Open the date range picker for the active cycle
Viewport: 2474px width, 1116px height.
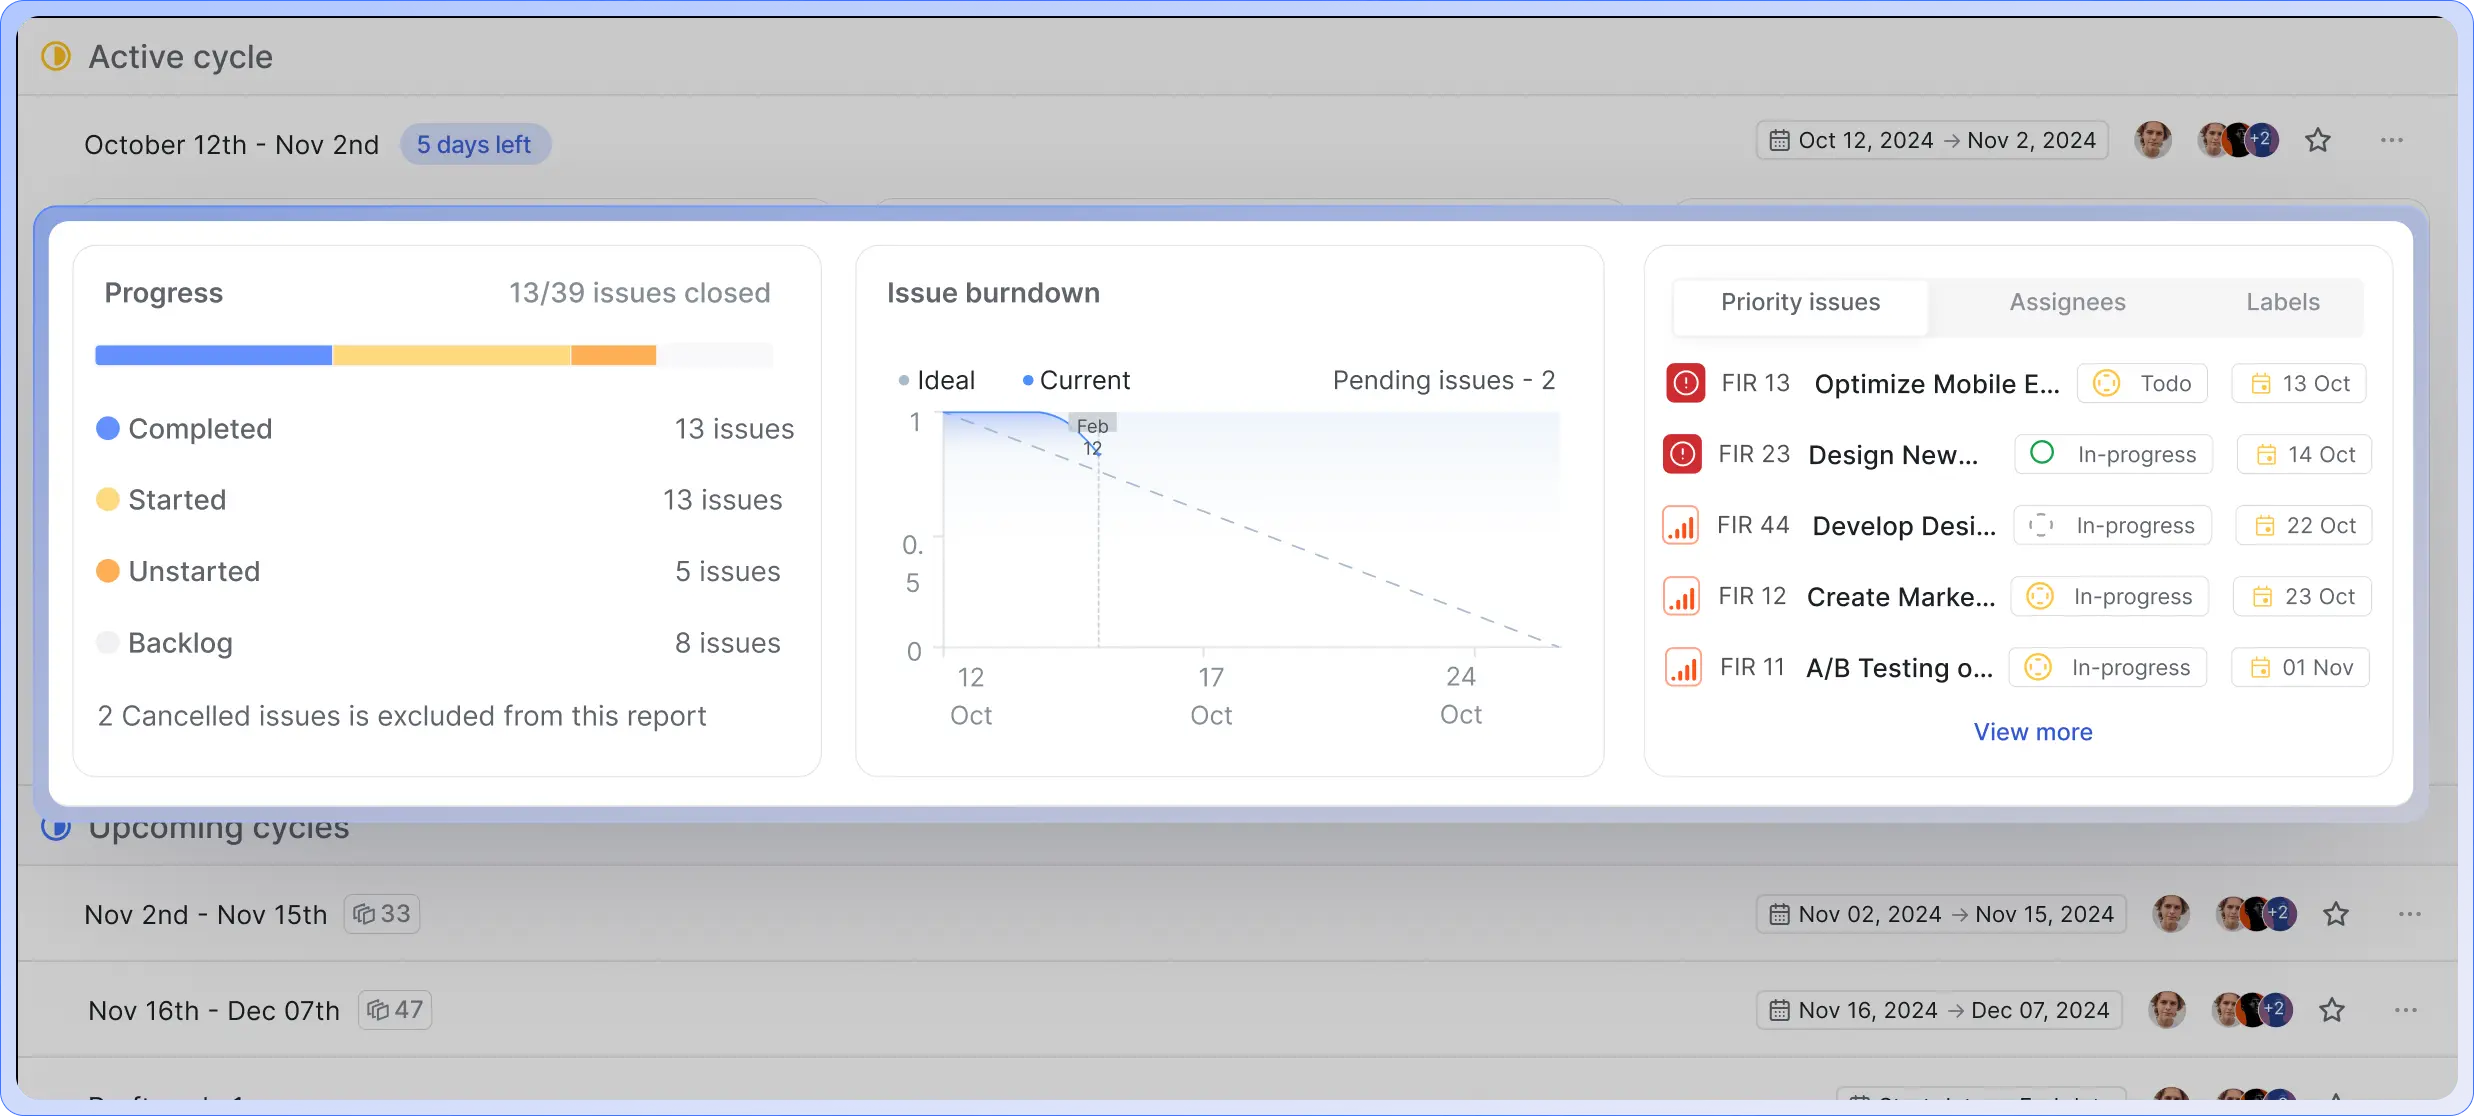point(1931,140)
